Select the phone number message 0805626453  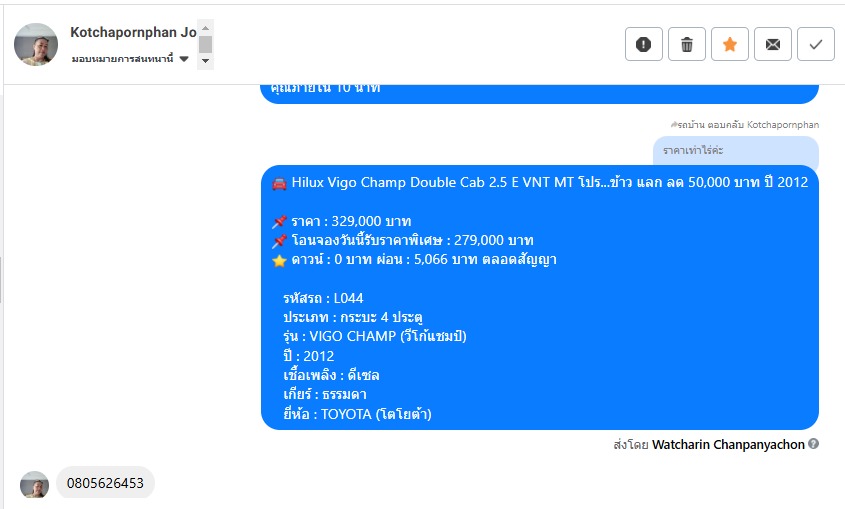(x=105, y=483)
